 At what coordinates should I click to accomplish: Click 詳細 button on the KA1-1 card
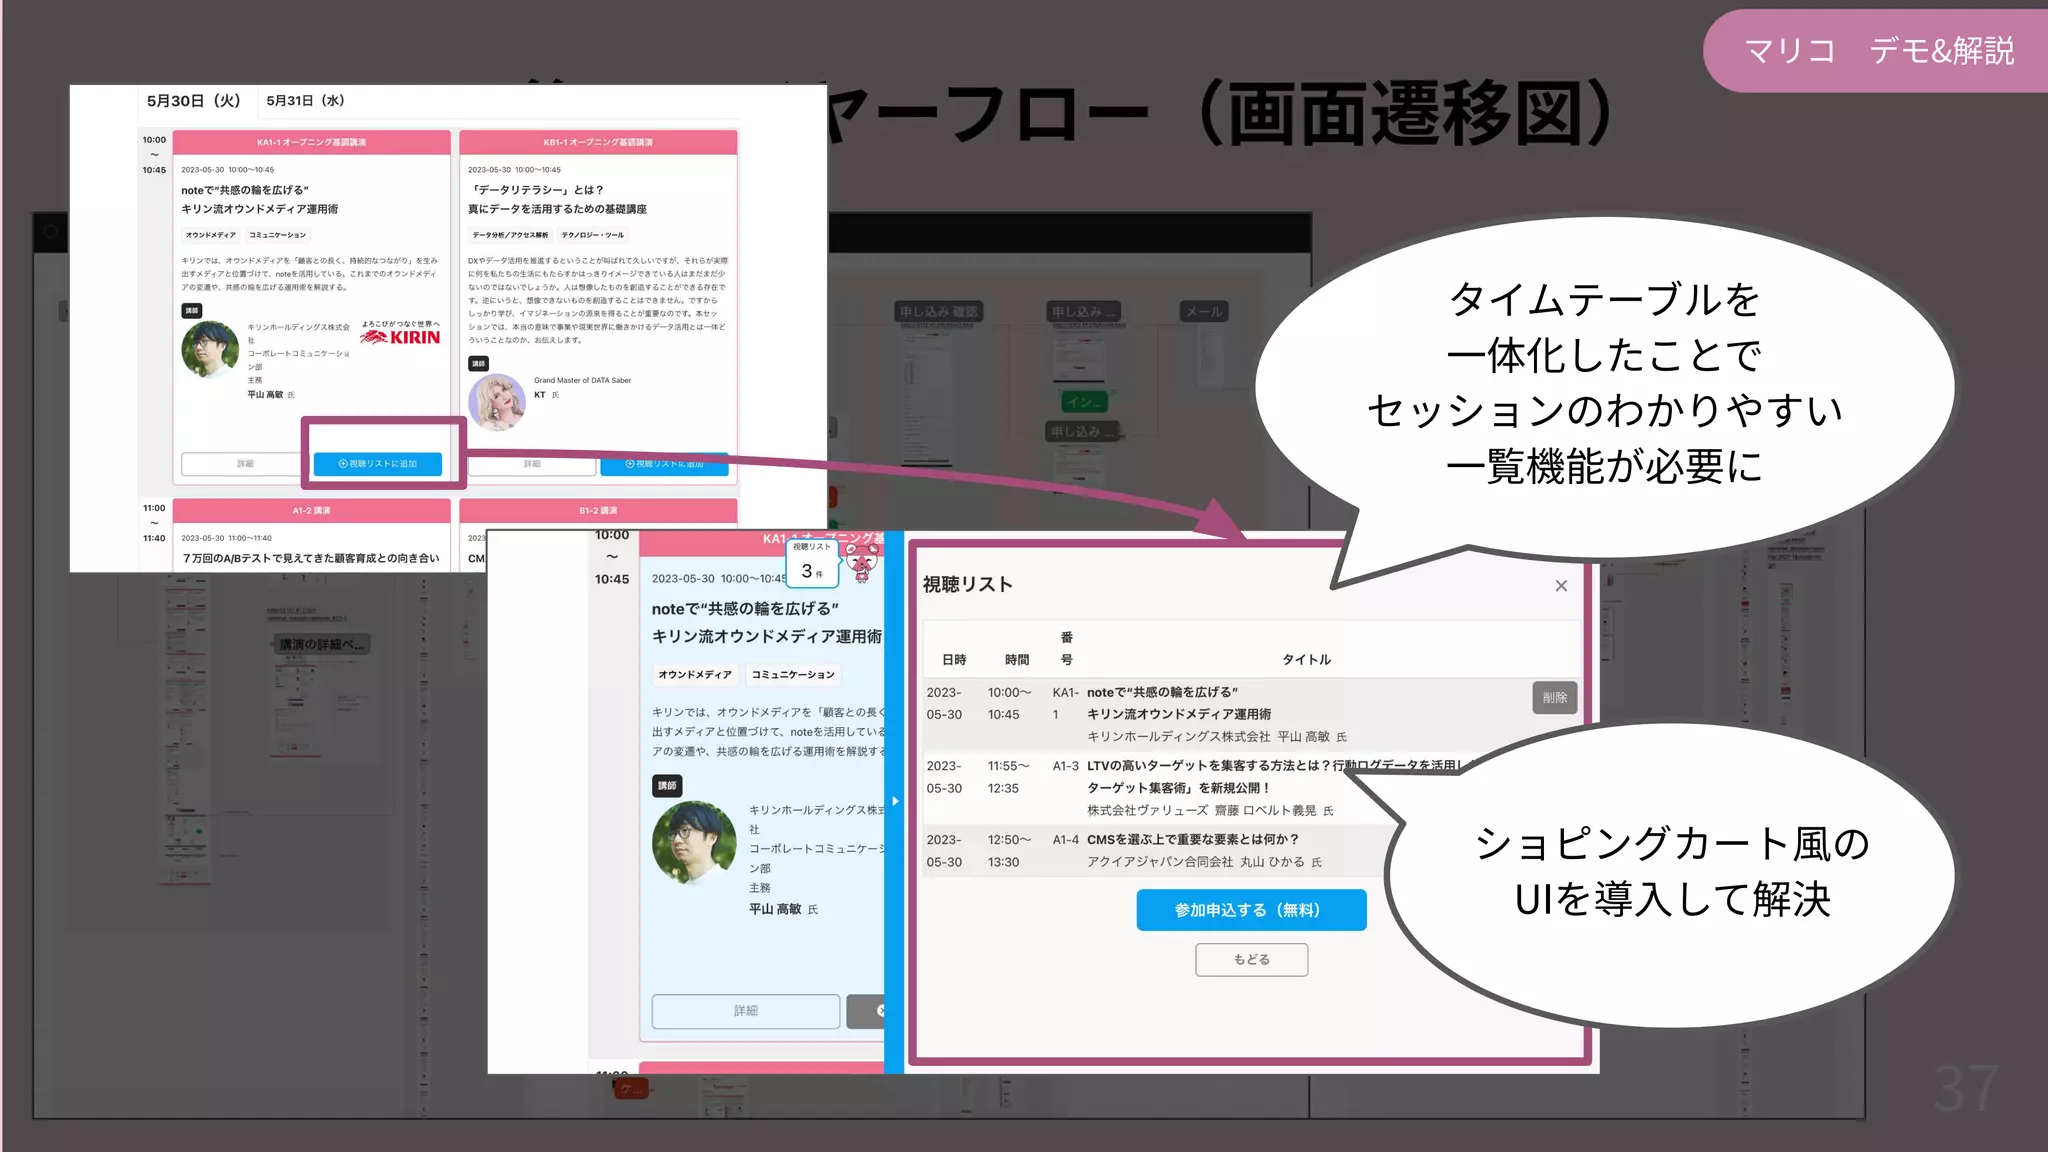[x=245, y=464]
